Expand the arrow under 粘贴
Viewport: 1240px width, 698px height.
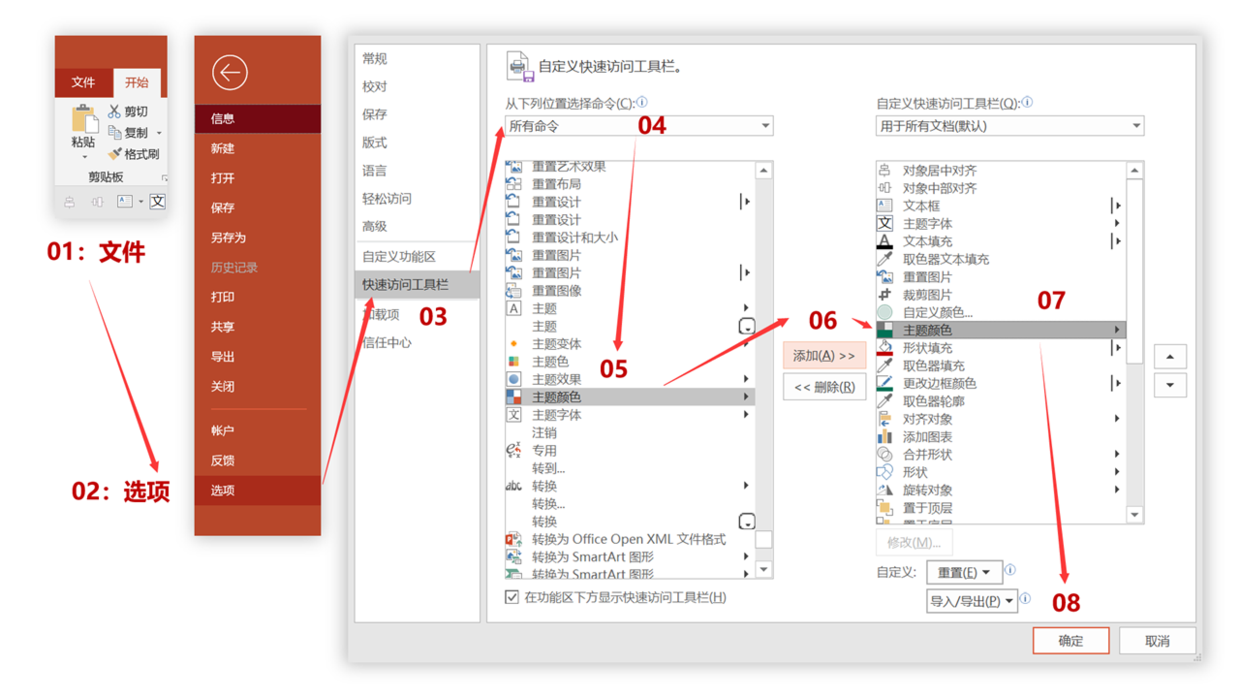(84, 157)
